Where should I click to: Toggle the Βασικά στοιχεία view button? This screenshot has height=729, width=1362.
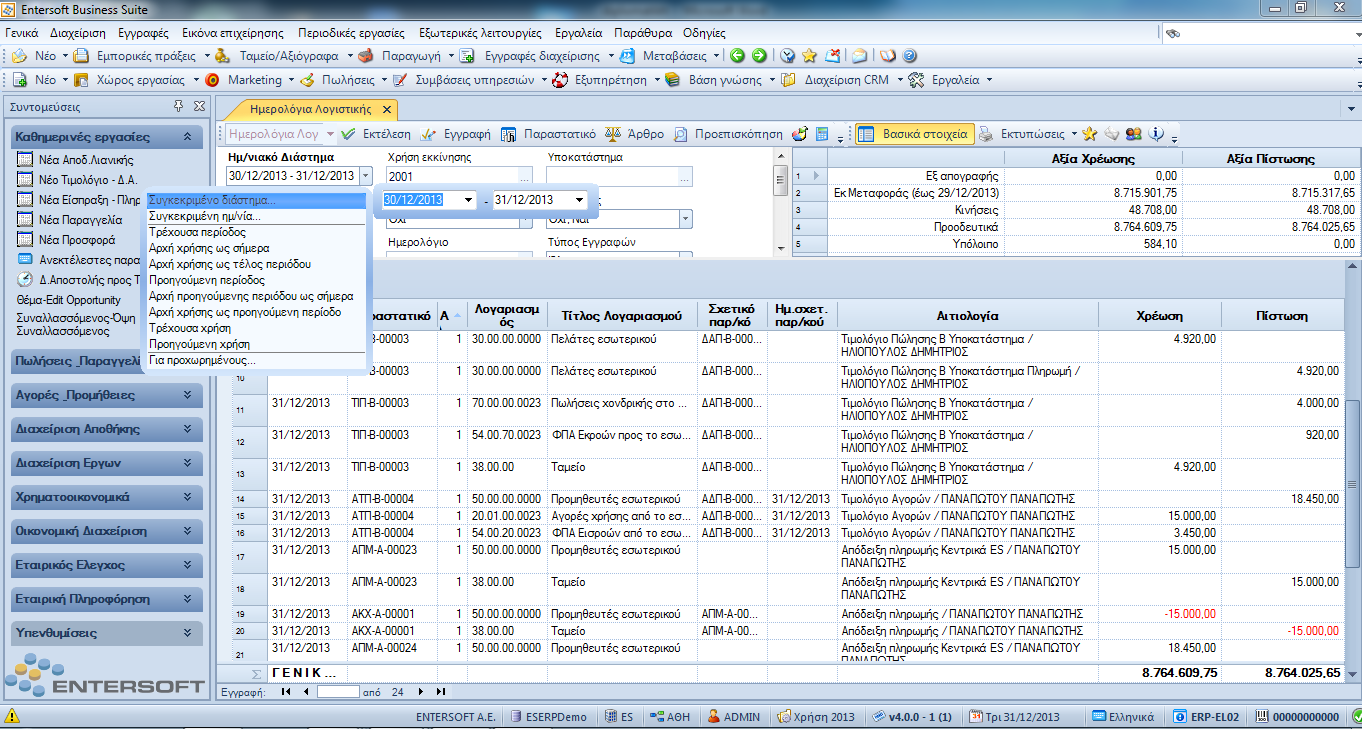tap(913, 133)
